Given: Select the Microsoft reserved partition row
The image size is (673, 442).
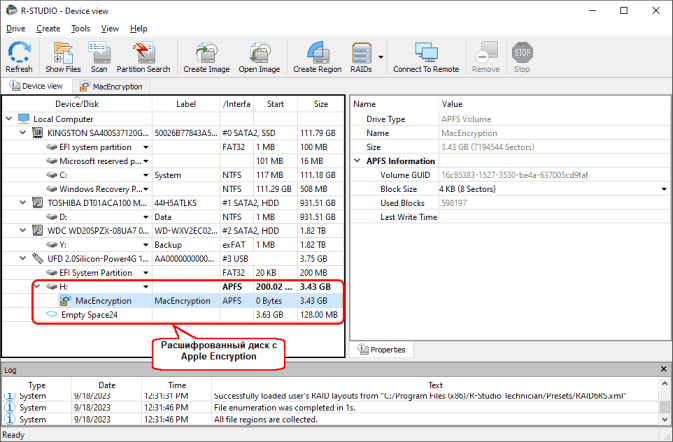Looking at the screenshot, I should click(173, 161).
